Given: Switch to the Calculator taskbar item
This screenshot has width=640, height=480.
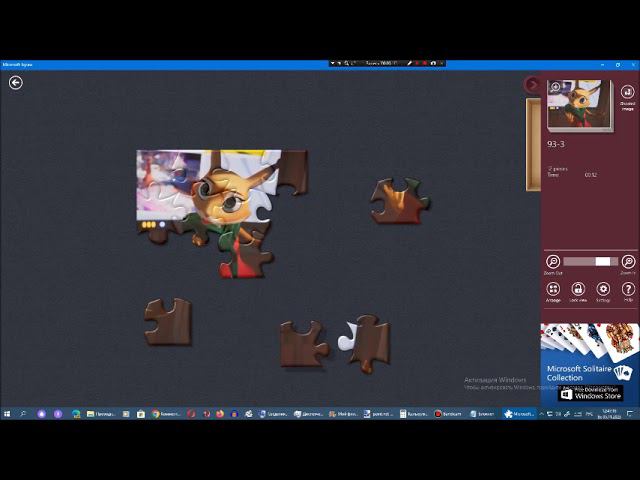Looking at the screenshot, I should tap(413, 414).
